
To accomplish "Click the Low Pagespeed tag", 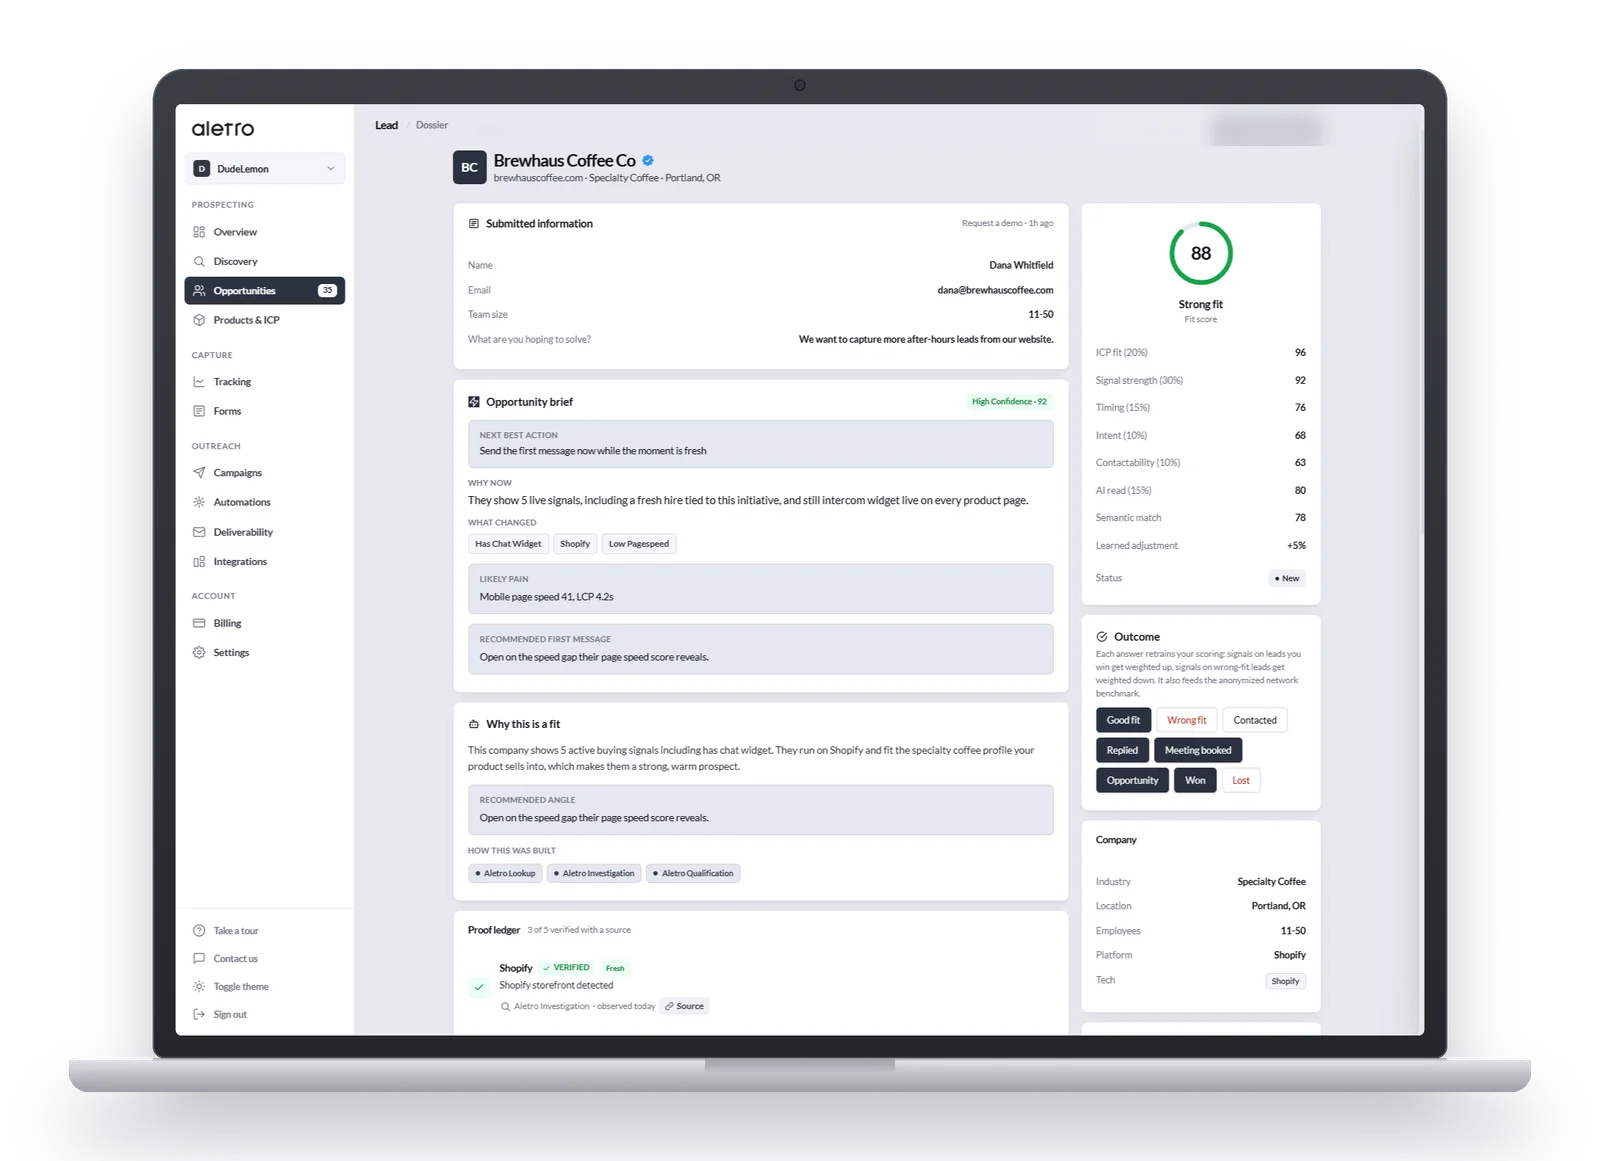I will pyautogui.click(x=639, y=544).
